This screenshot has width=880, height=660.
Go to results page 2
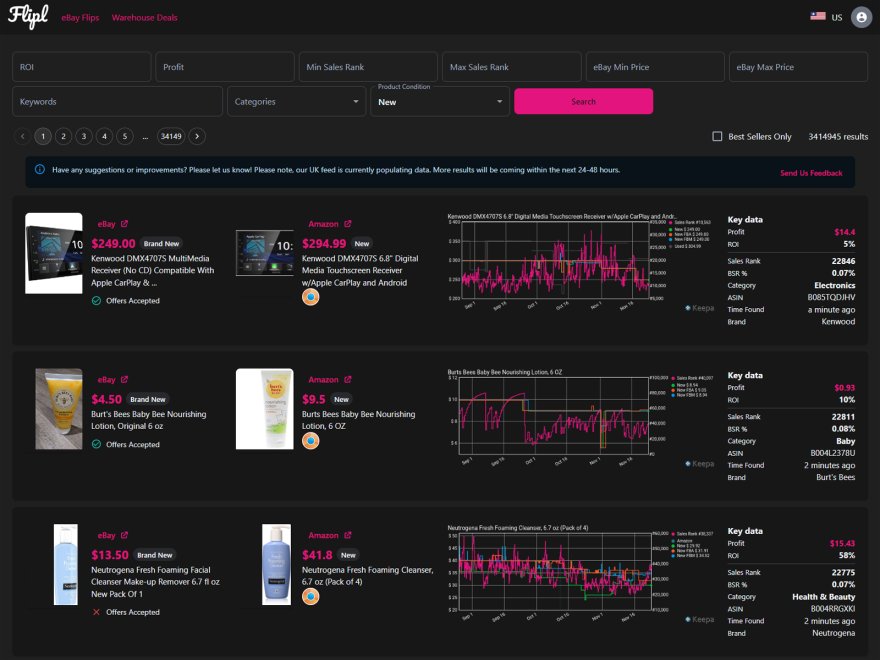coord(63,136)
